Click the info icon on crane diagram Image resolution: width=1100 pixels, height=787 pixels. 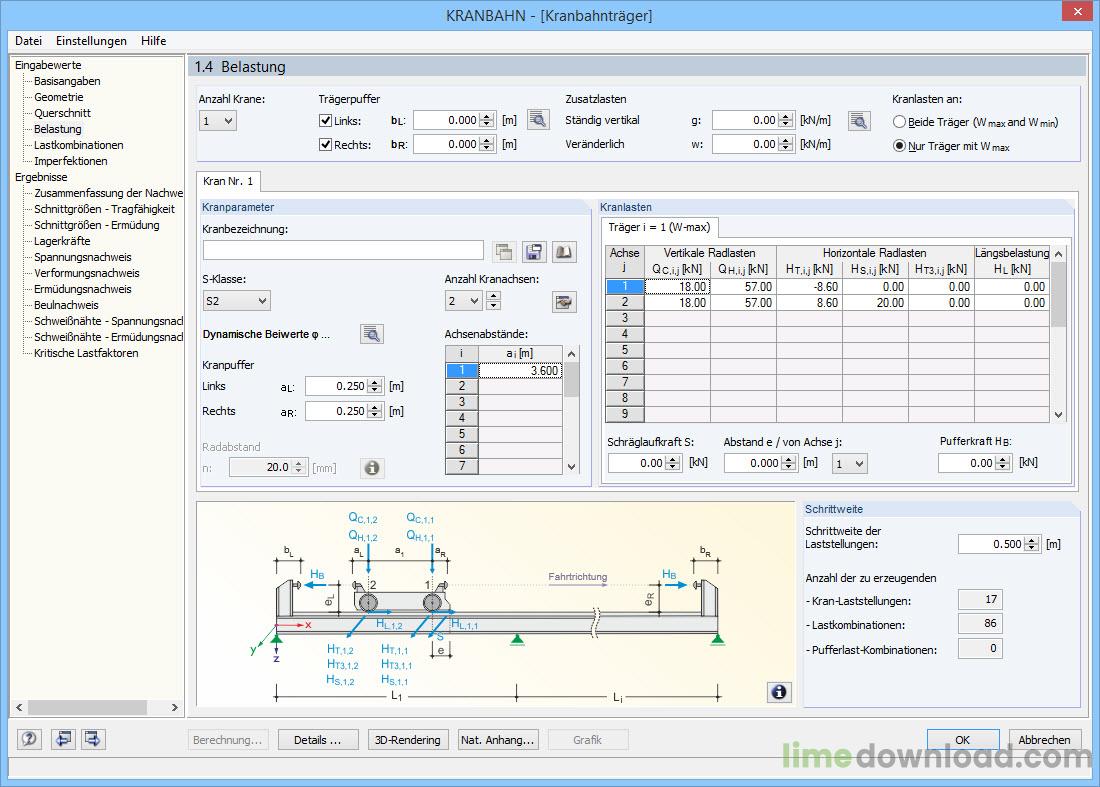(779, 692)
